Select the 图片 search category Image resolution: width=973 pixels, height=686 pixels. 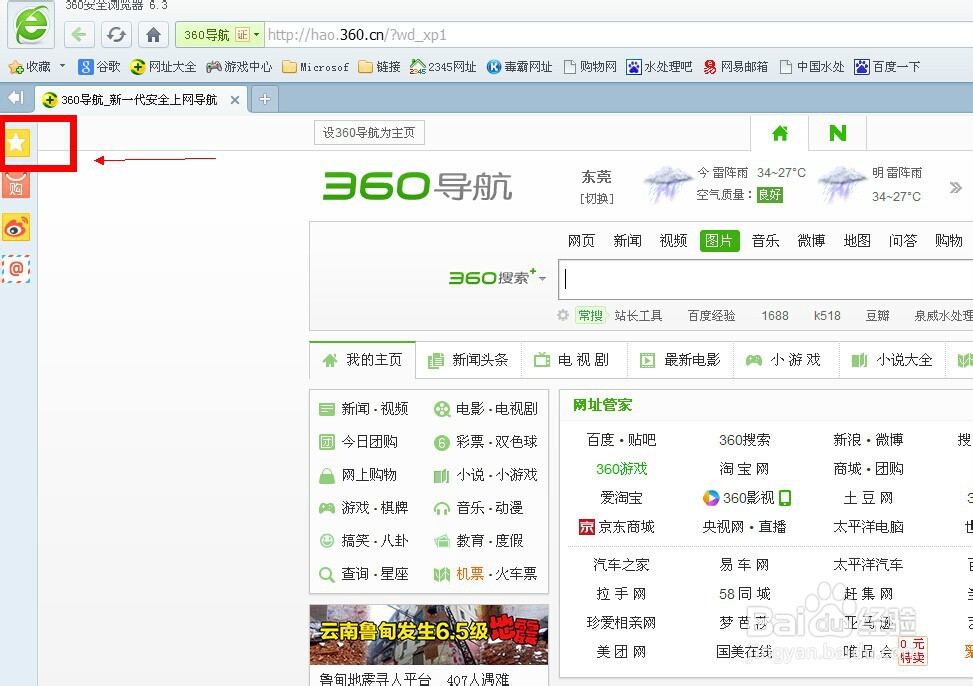pyautogui.click(x=719, y=240)
